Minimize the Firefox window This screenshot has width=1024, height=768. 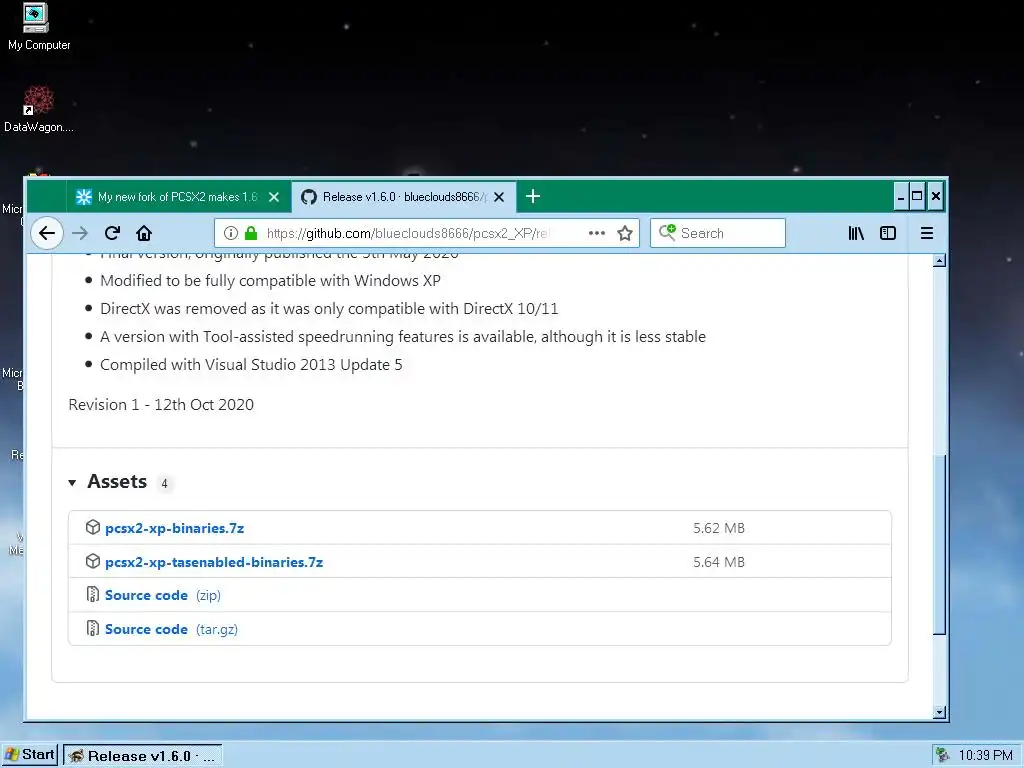[901, 197]
